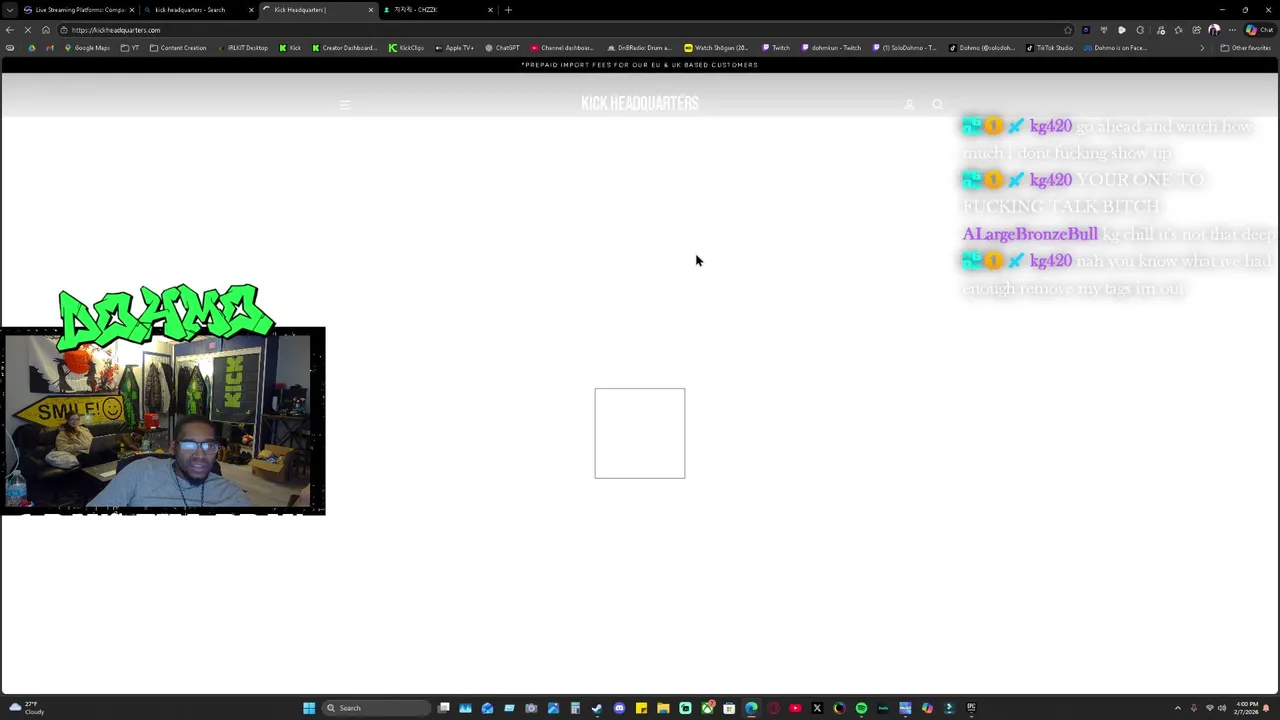Open the account icon on Kick Headquarters
Screen dimensions: 1280x720
(x=909, y=104)
